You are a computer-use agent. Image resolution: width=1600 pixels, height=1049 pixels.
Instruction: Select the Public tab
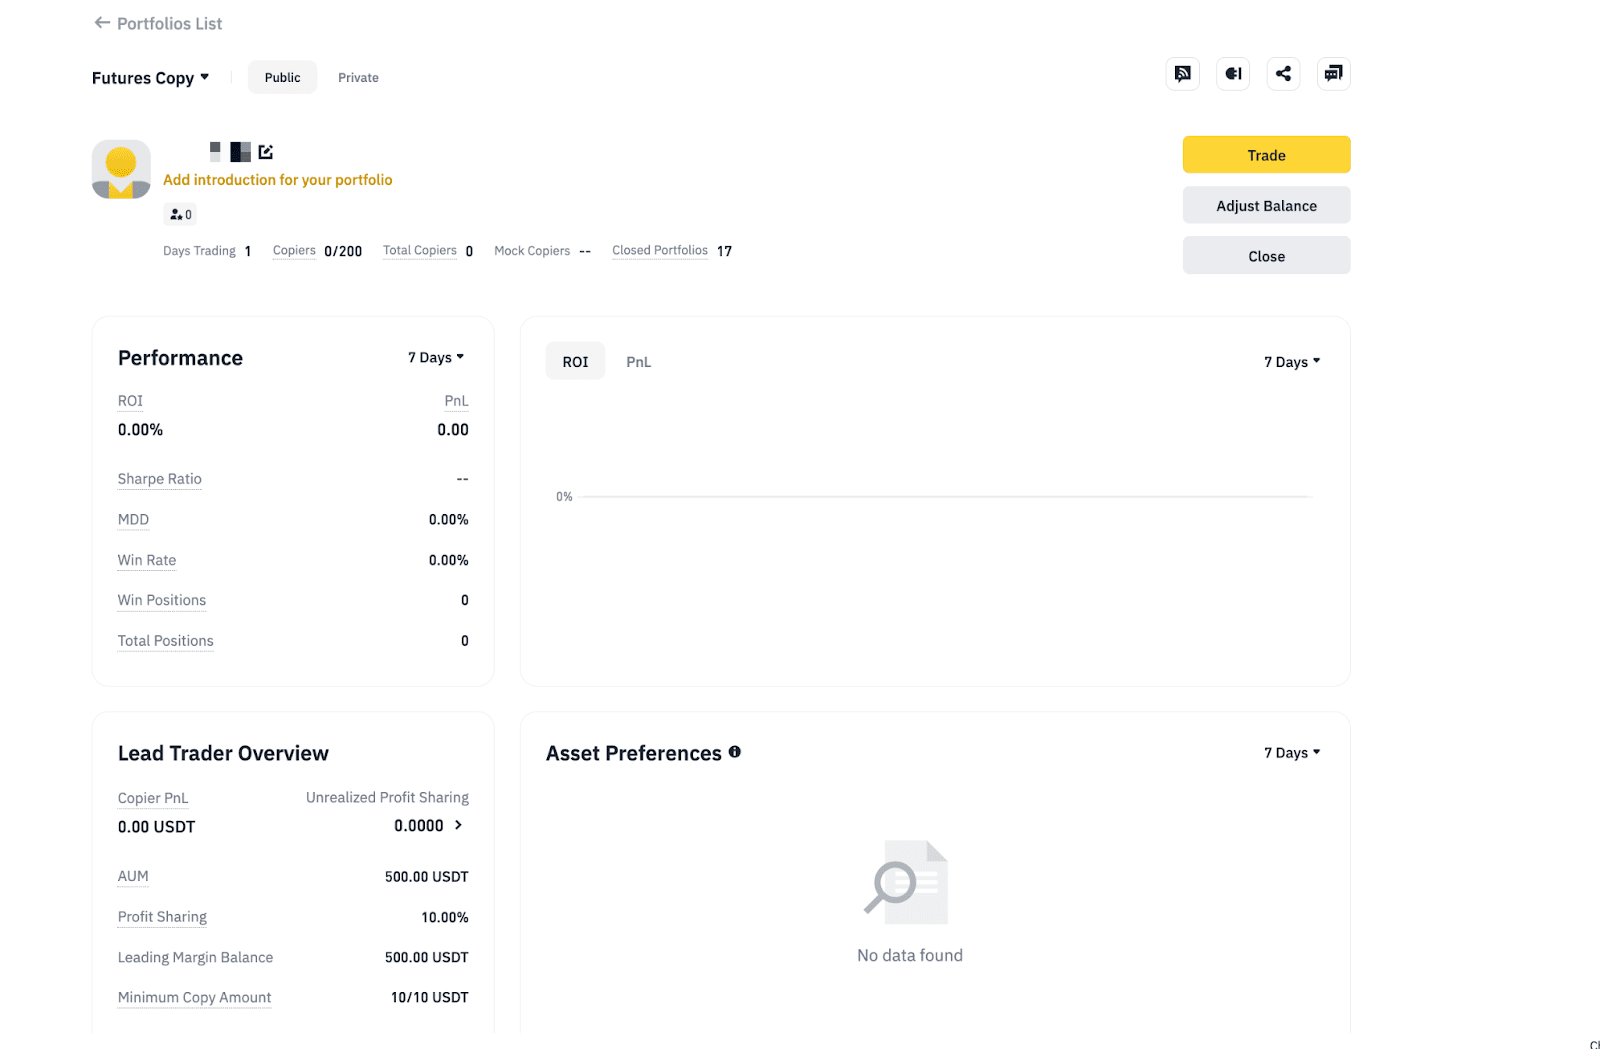[x=282, y=78]
